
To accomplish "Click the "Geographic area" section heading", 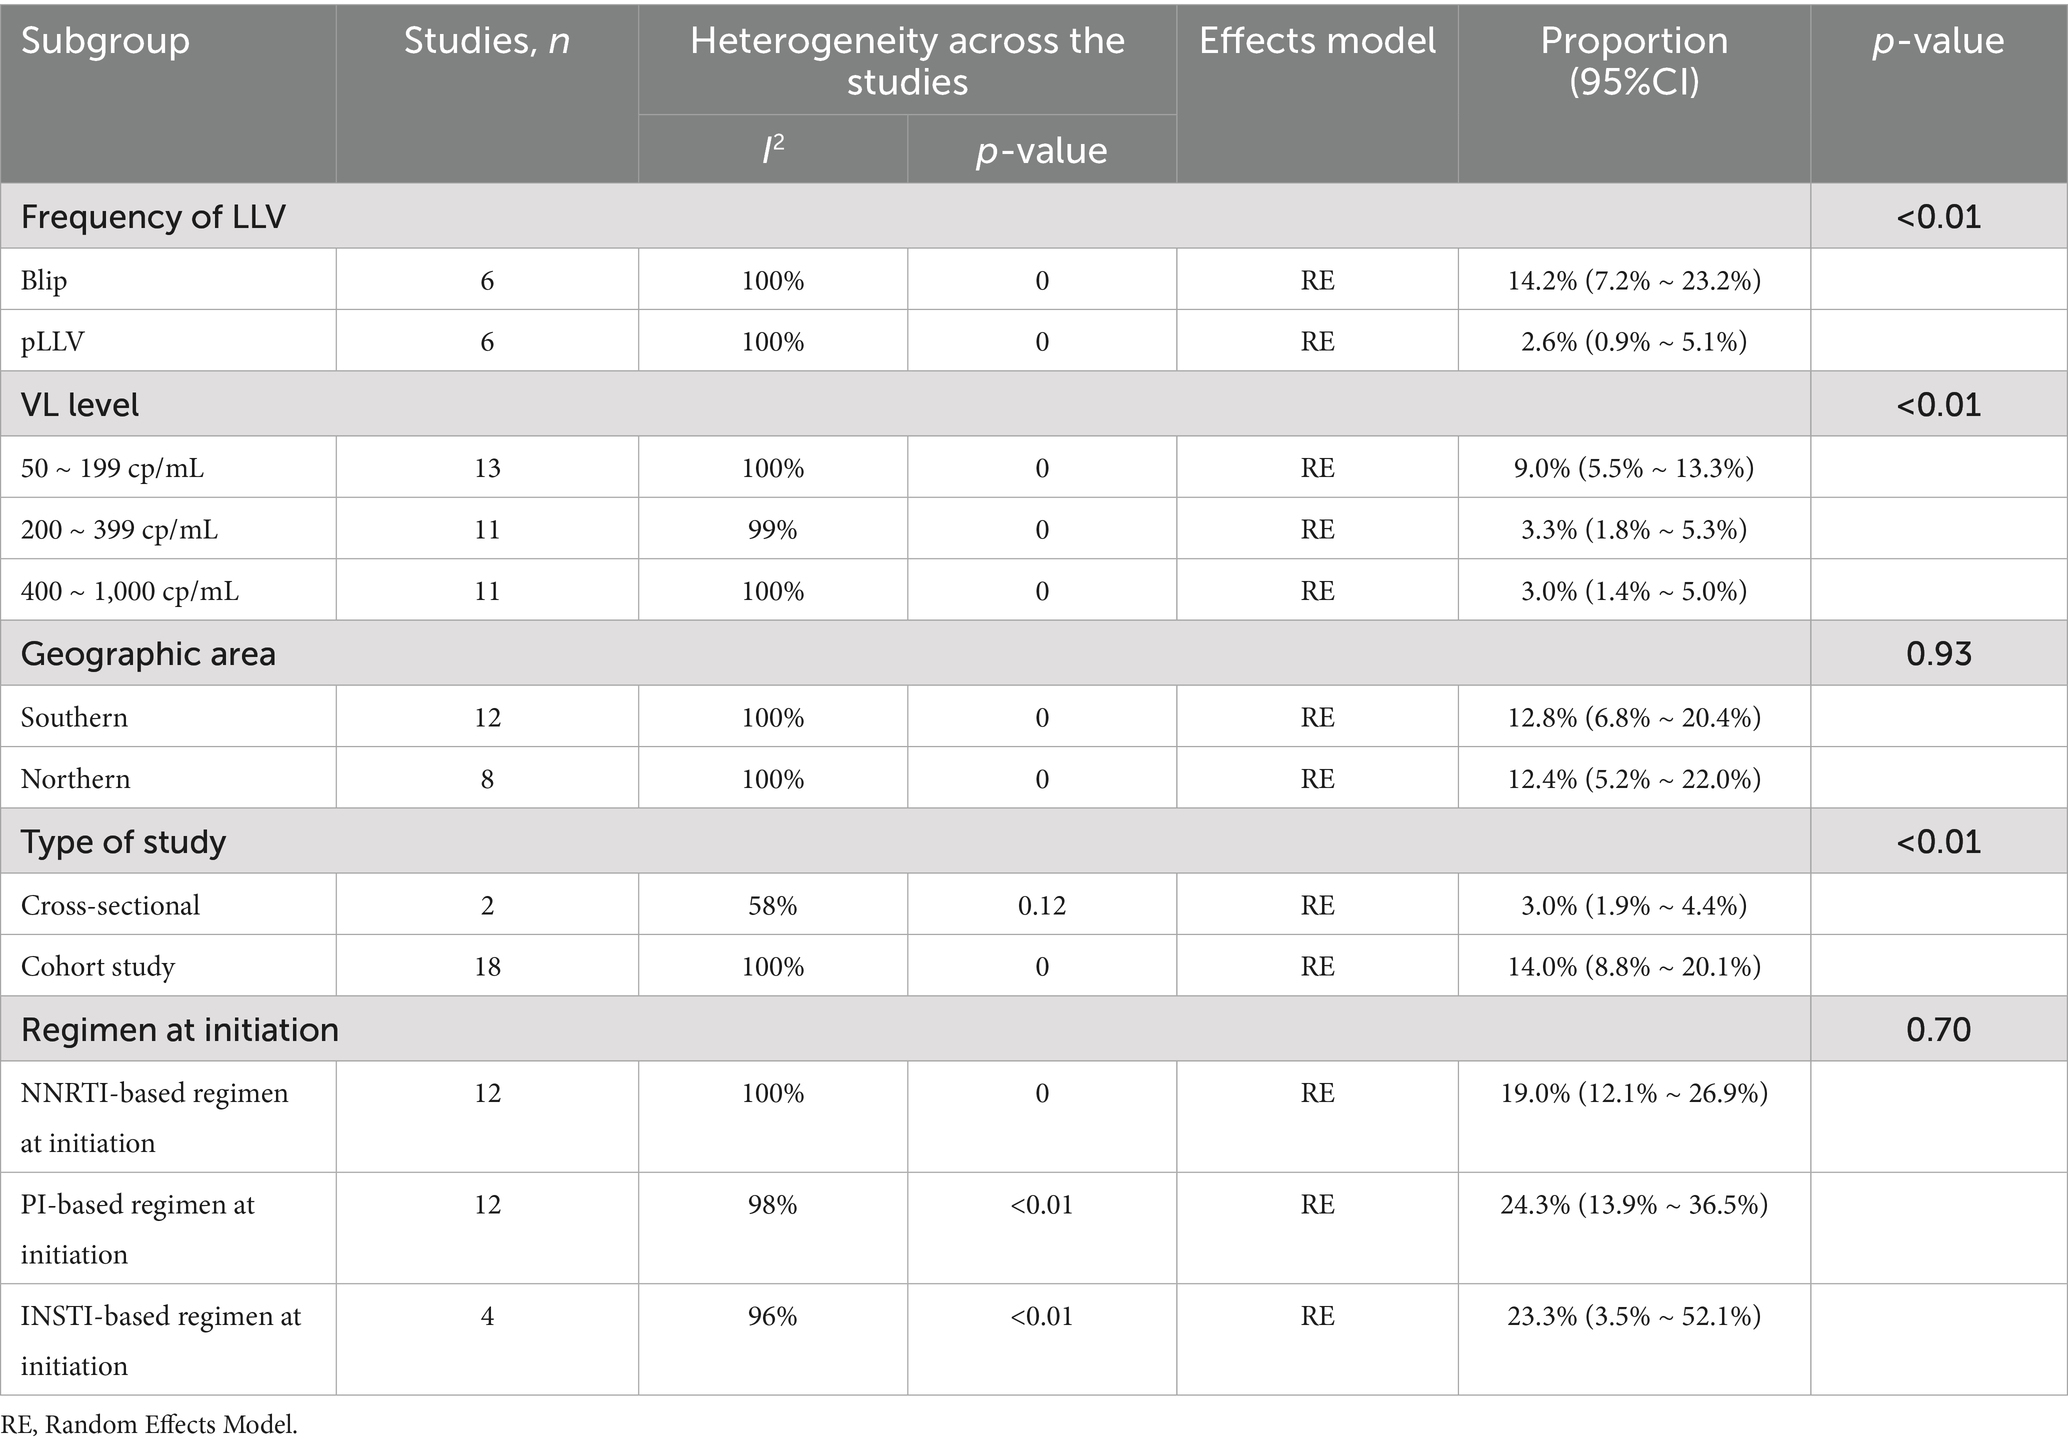I will tap(148, 654).
